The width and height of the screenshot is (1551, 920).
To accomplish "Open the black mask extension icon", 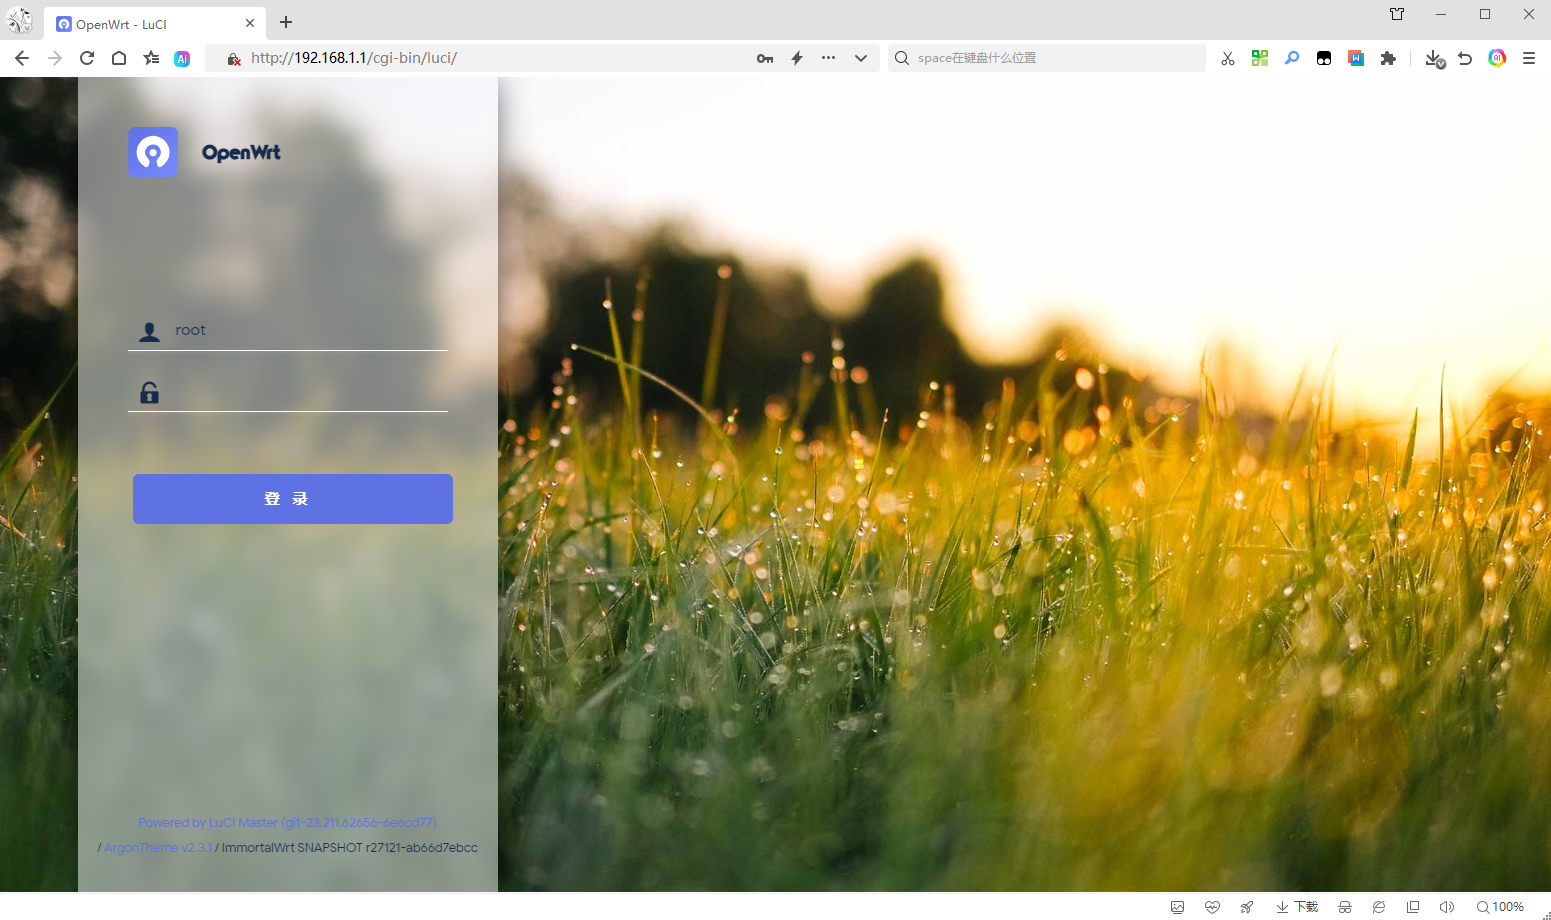I will coord(1324,58).
